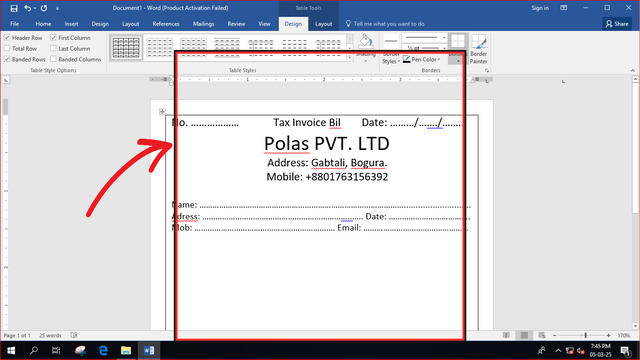Switch to the Insert tab
This screenshot has height=360, width=640.
click(71, 24)
